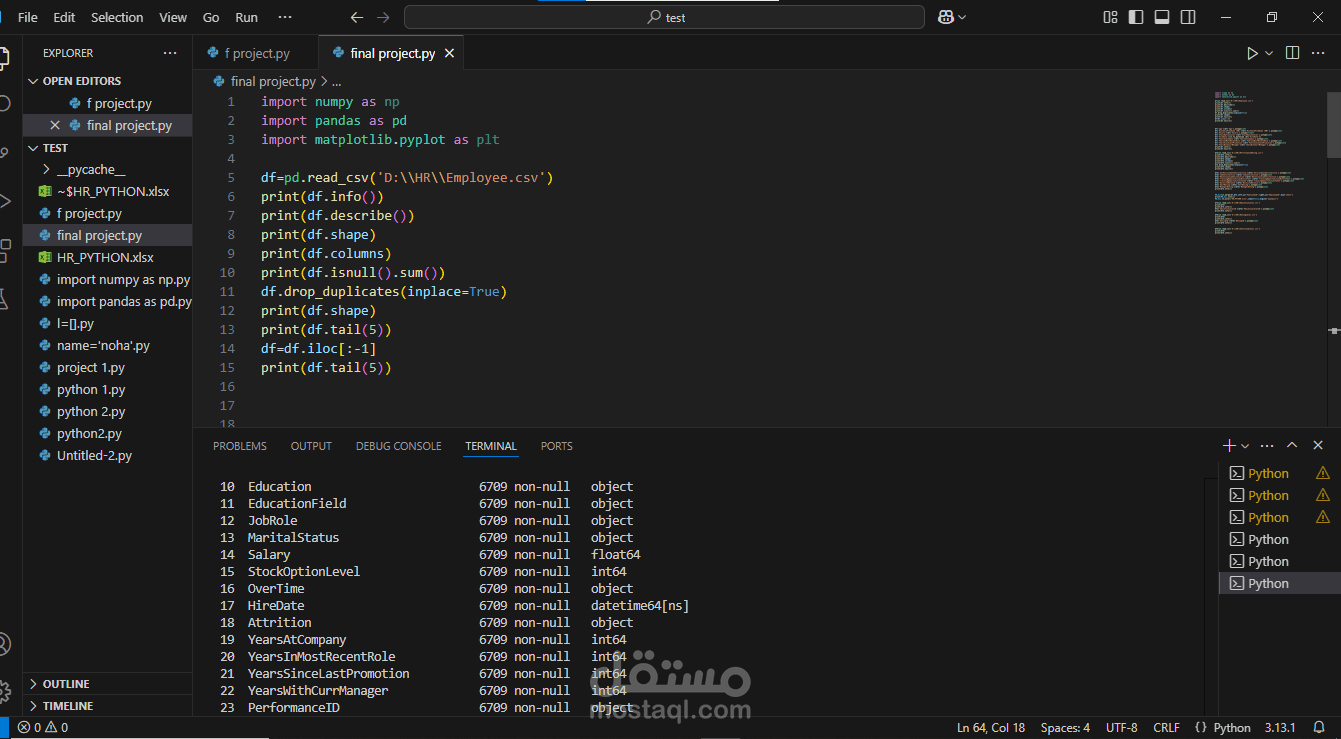Image resolution: width=1341 pixels, height=739 pixels.
Task: Select the highlighted active Python terminal
Action: click(1279, 583)
